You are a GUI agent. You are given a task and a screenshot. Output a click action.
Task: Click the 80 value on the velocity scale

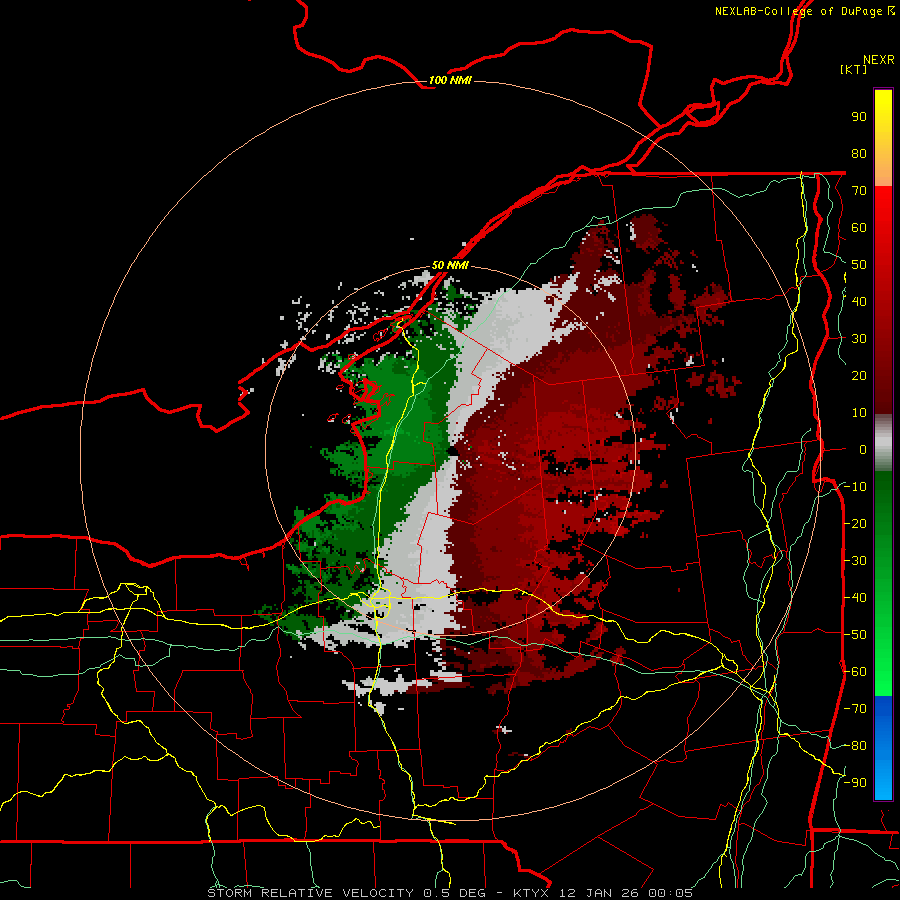coord(859,154)
